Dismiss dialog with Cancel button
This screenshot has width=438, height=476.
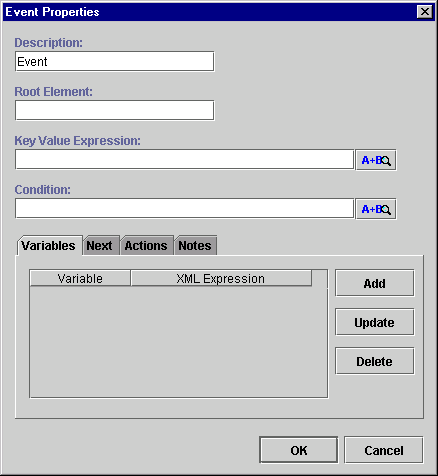pos(384,450)
